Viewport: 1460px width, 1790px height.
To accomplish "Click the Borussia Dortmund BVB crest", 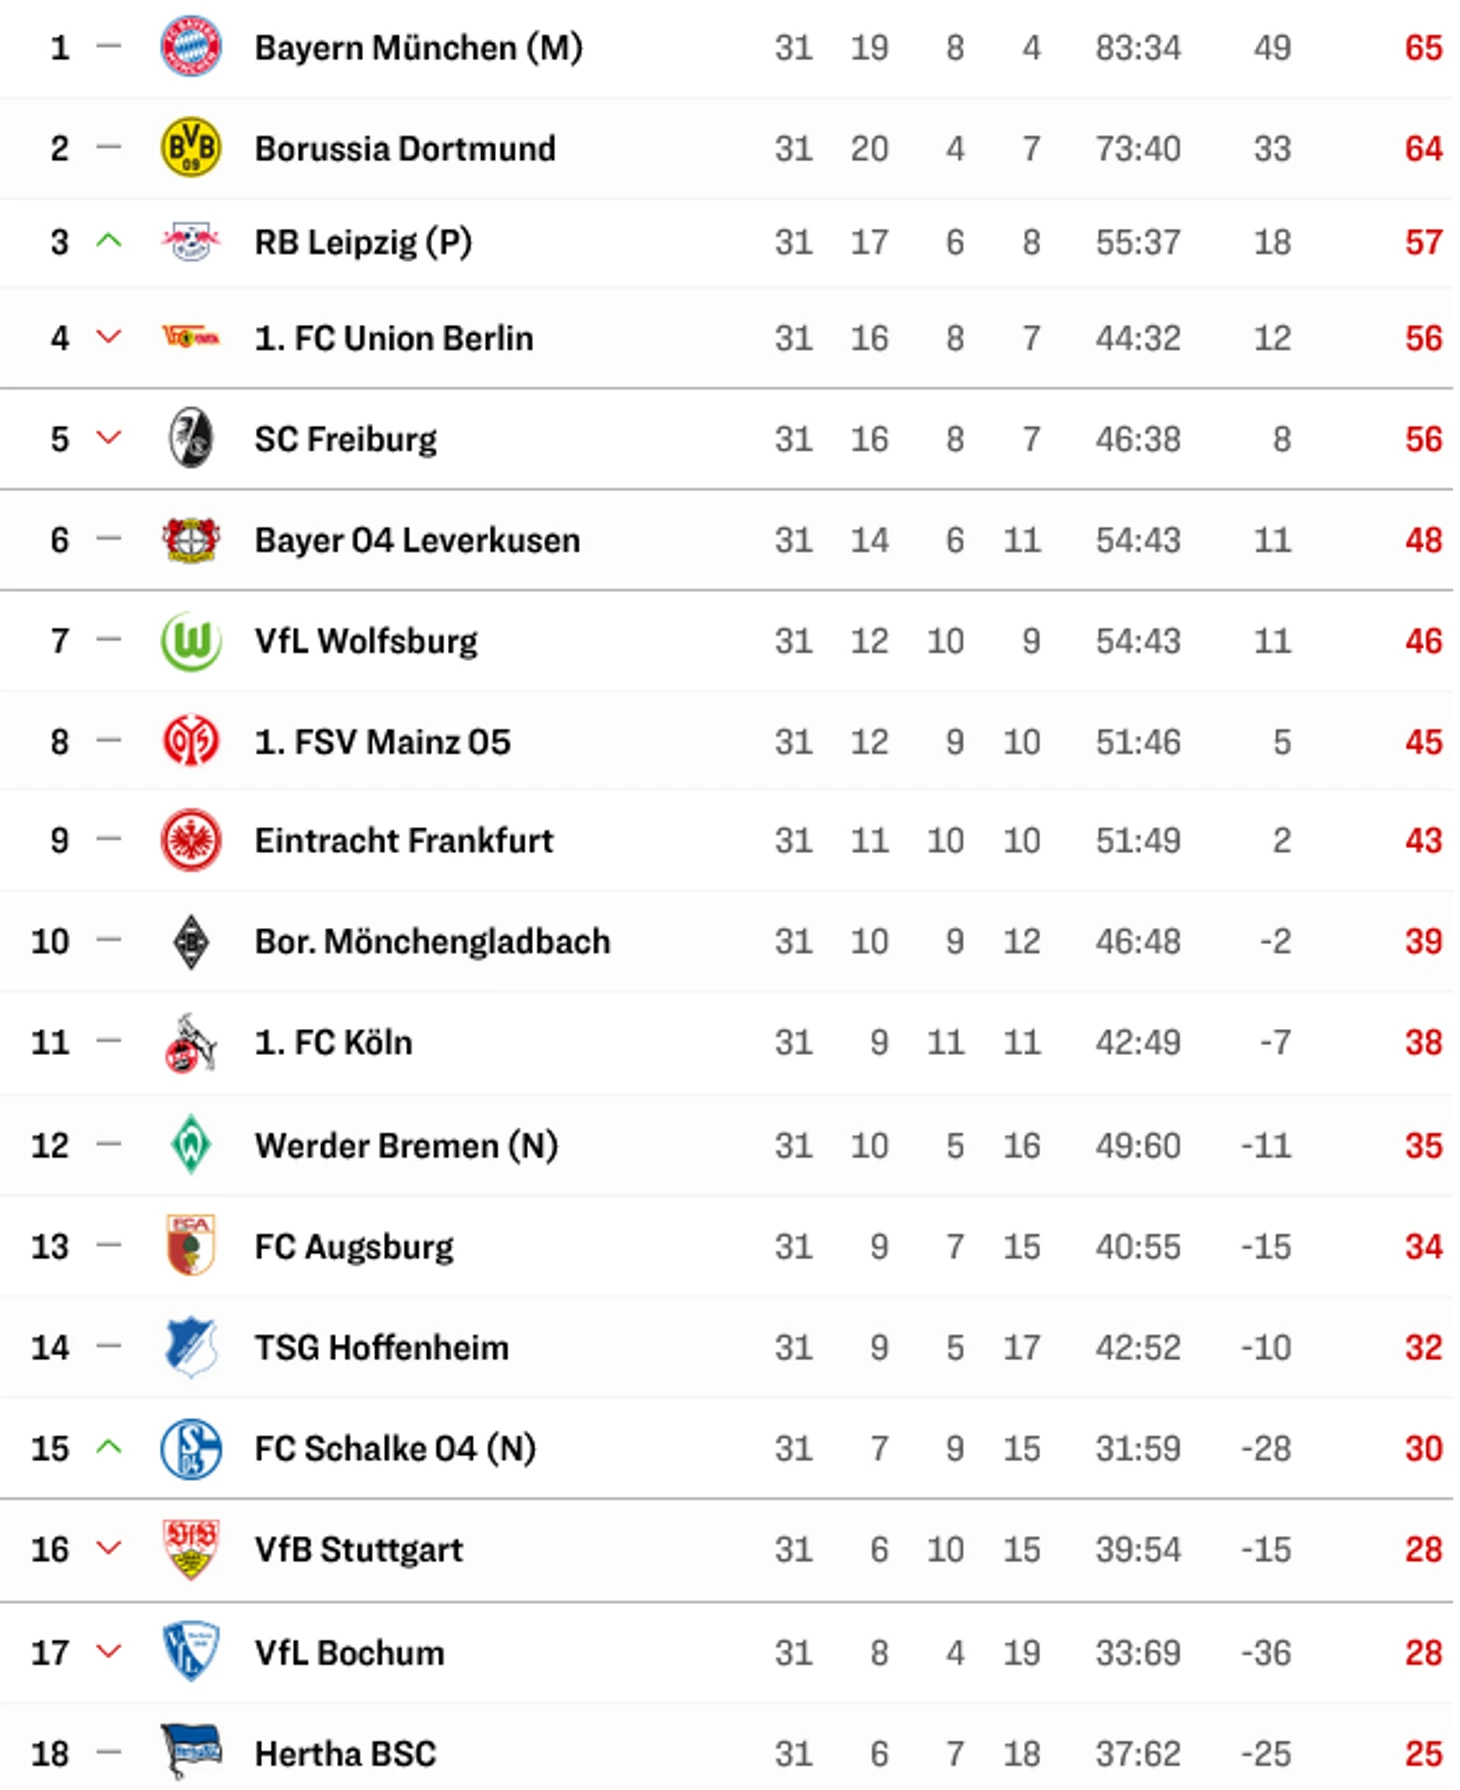I will click(190, 147).
